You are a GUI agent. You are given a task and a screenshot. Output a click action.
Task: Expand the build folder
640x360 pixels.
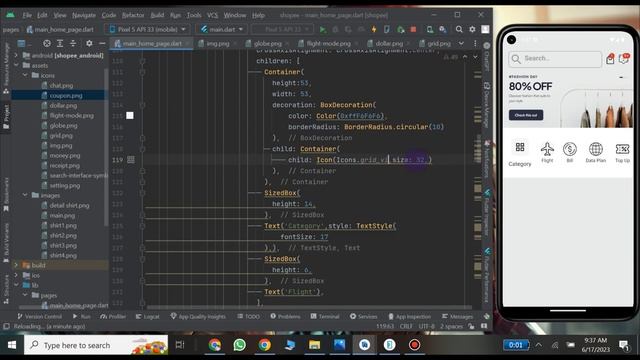point(16,265)
